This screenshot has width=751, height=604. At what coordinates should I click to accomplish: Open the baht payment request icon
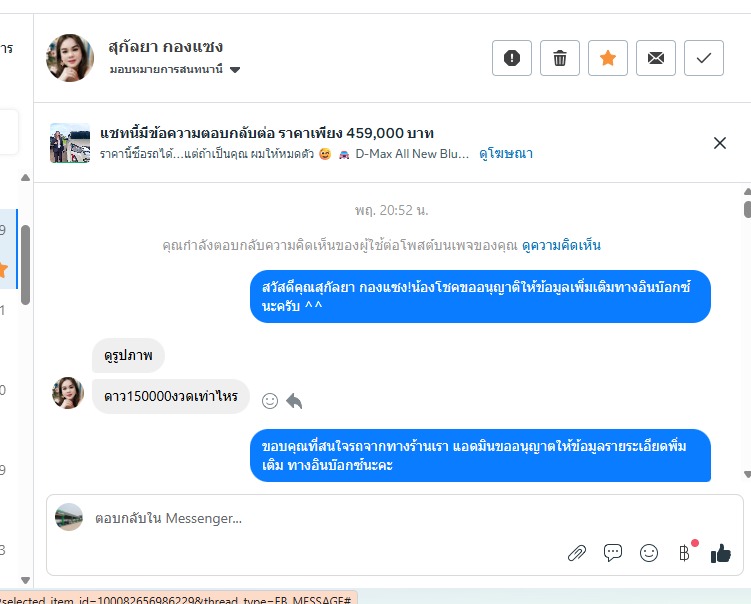pos(684,553)
